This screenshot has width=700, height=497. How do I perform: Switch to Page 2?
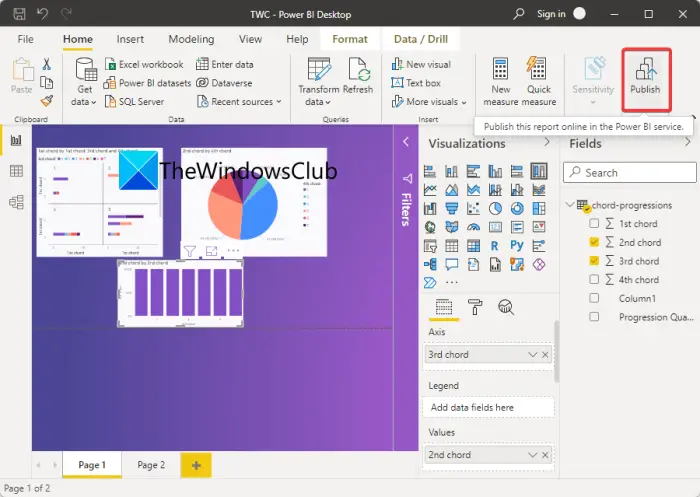pyautogui.click(x=151, y=465)
